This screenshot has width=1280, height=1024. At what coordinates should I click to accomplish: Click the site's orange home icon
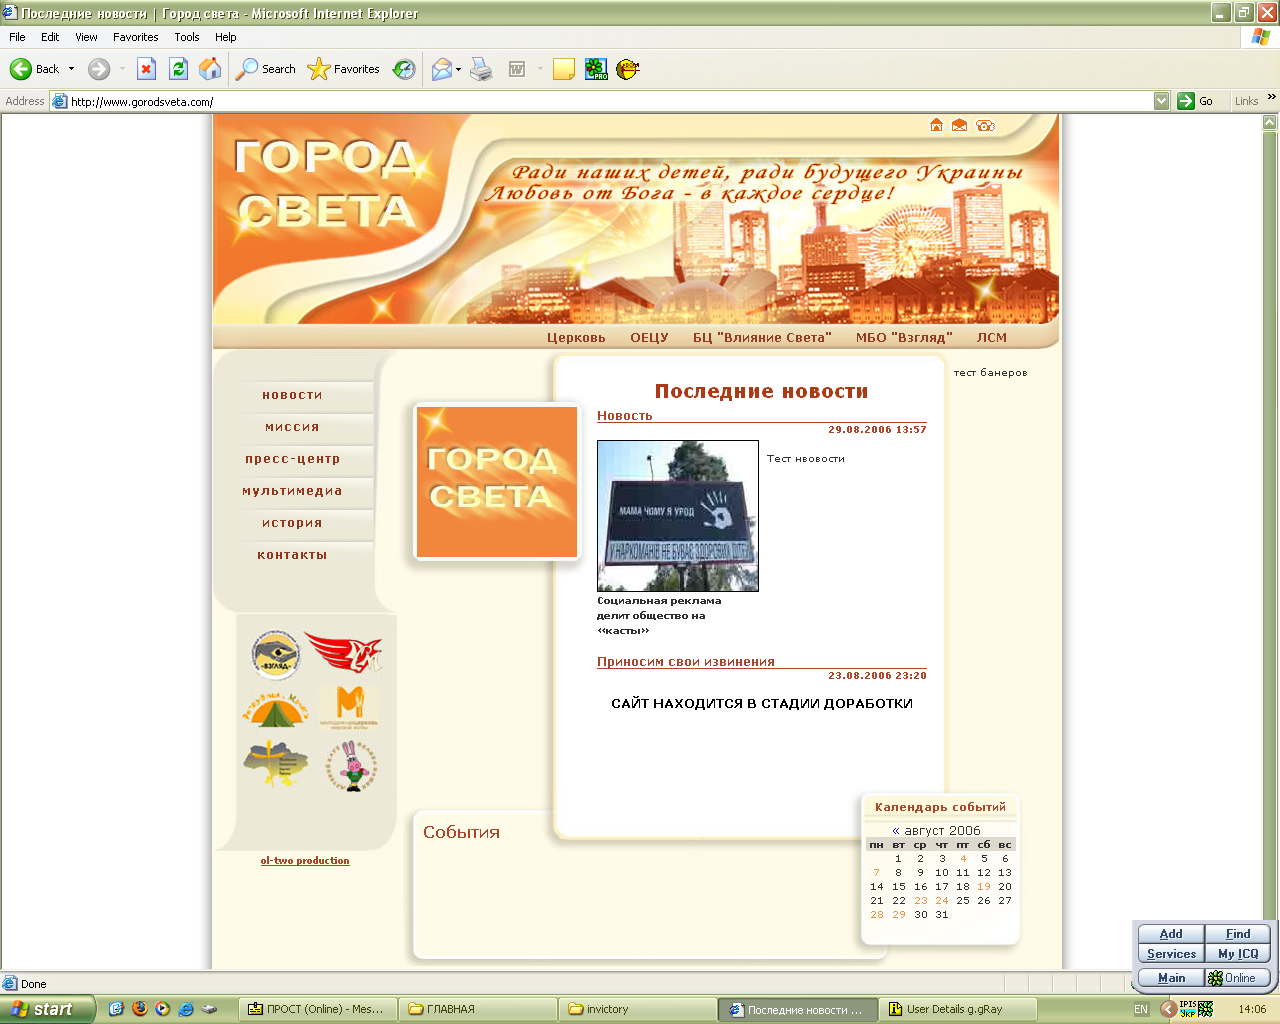(x=936, y=125)
